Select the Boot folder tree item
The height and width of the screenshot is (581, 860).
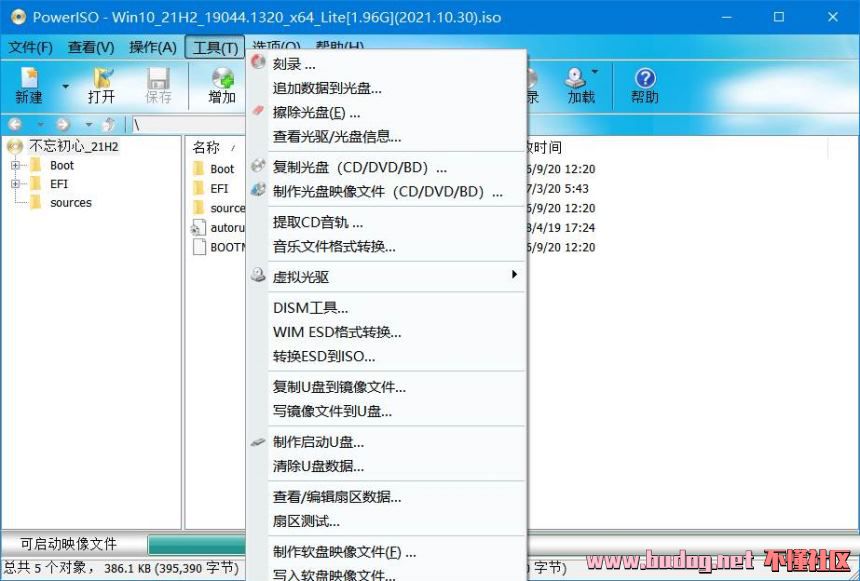point(61,165)
